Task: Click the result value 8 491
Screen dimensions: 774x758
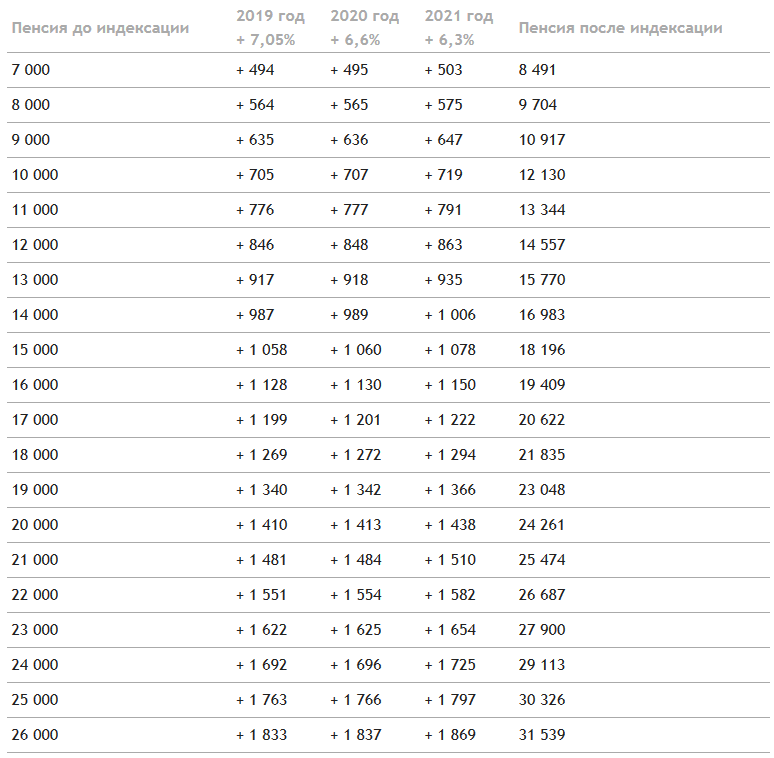Action: [x=537, y=70]
